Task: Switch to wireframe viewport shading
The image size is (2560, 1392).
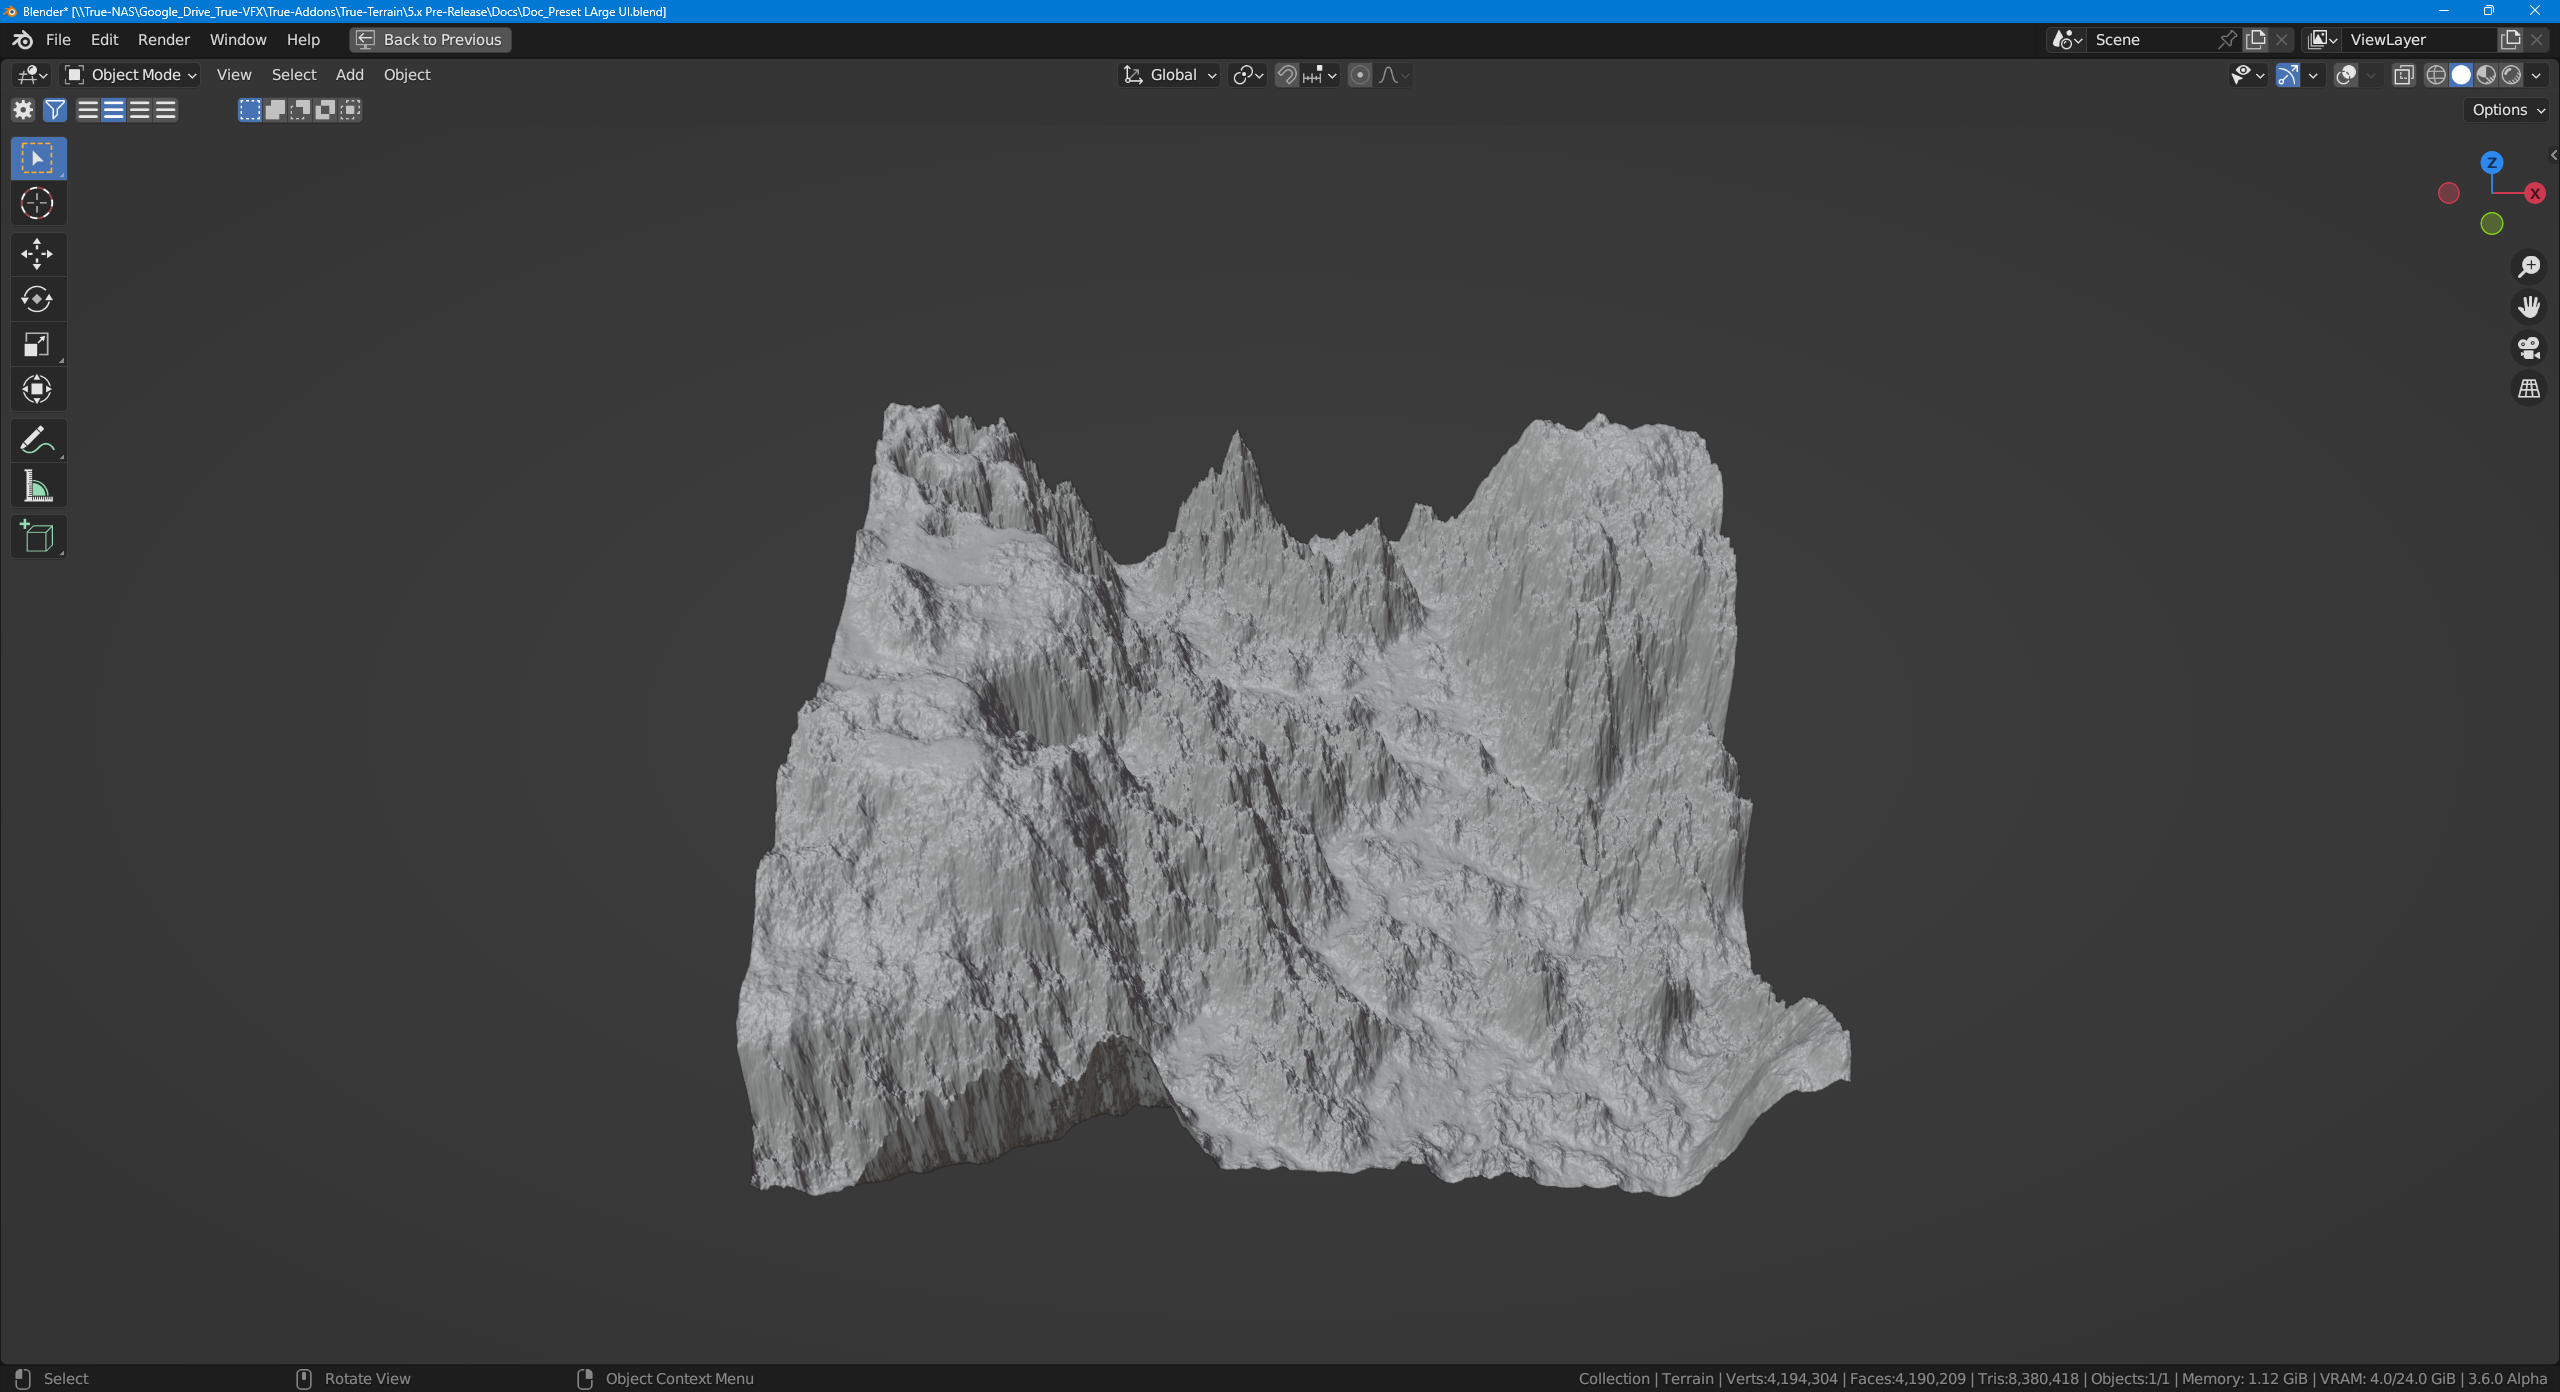Action: [x=2436, y=75]
